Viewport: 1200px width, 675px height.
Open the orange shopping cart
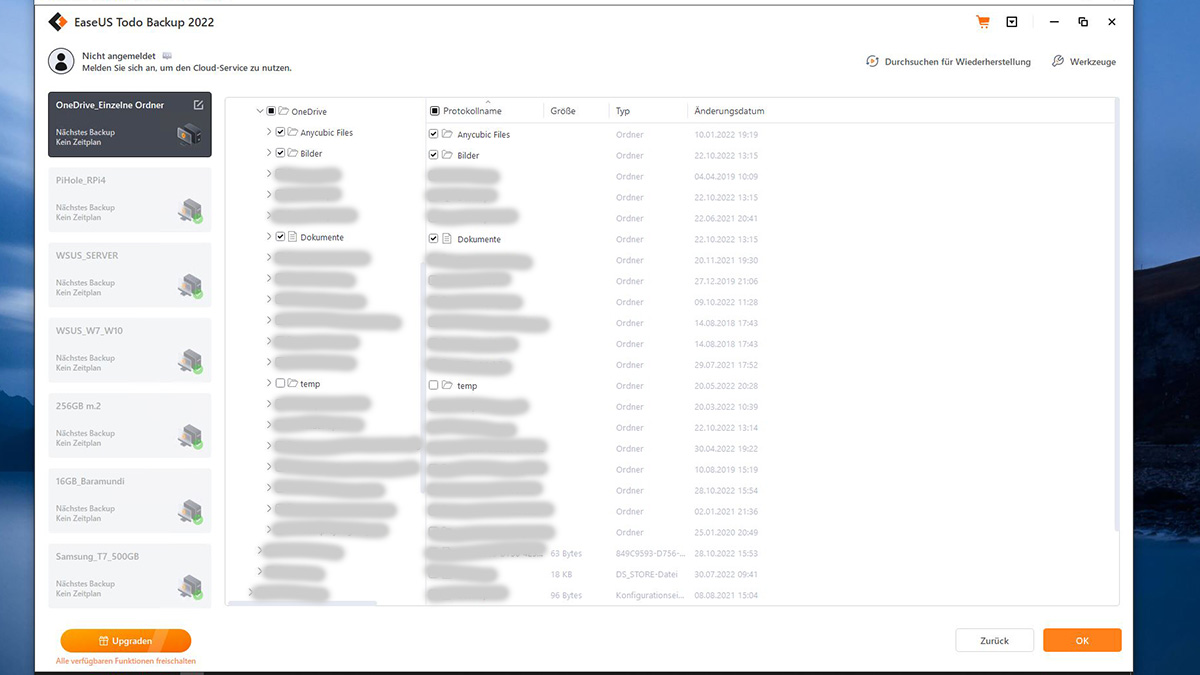pyautogui.click(x=983, y=22)
